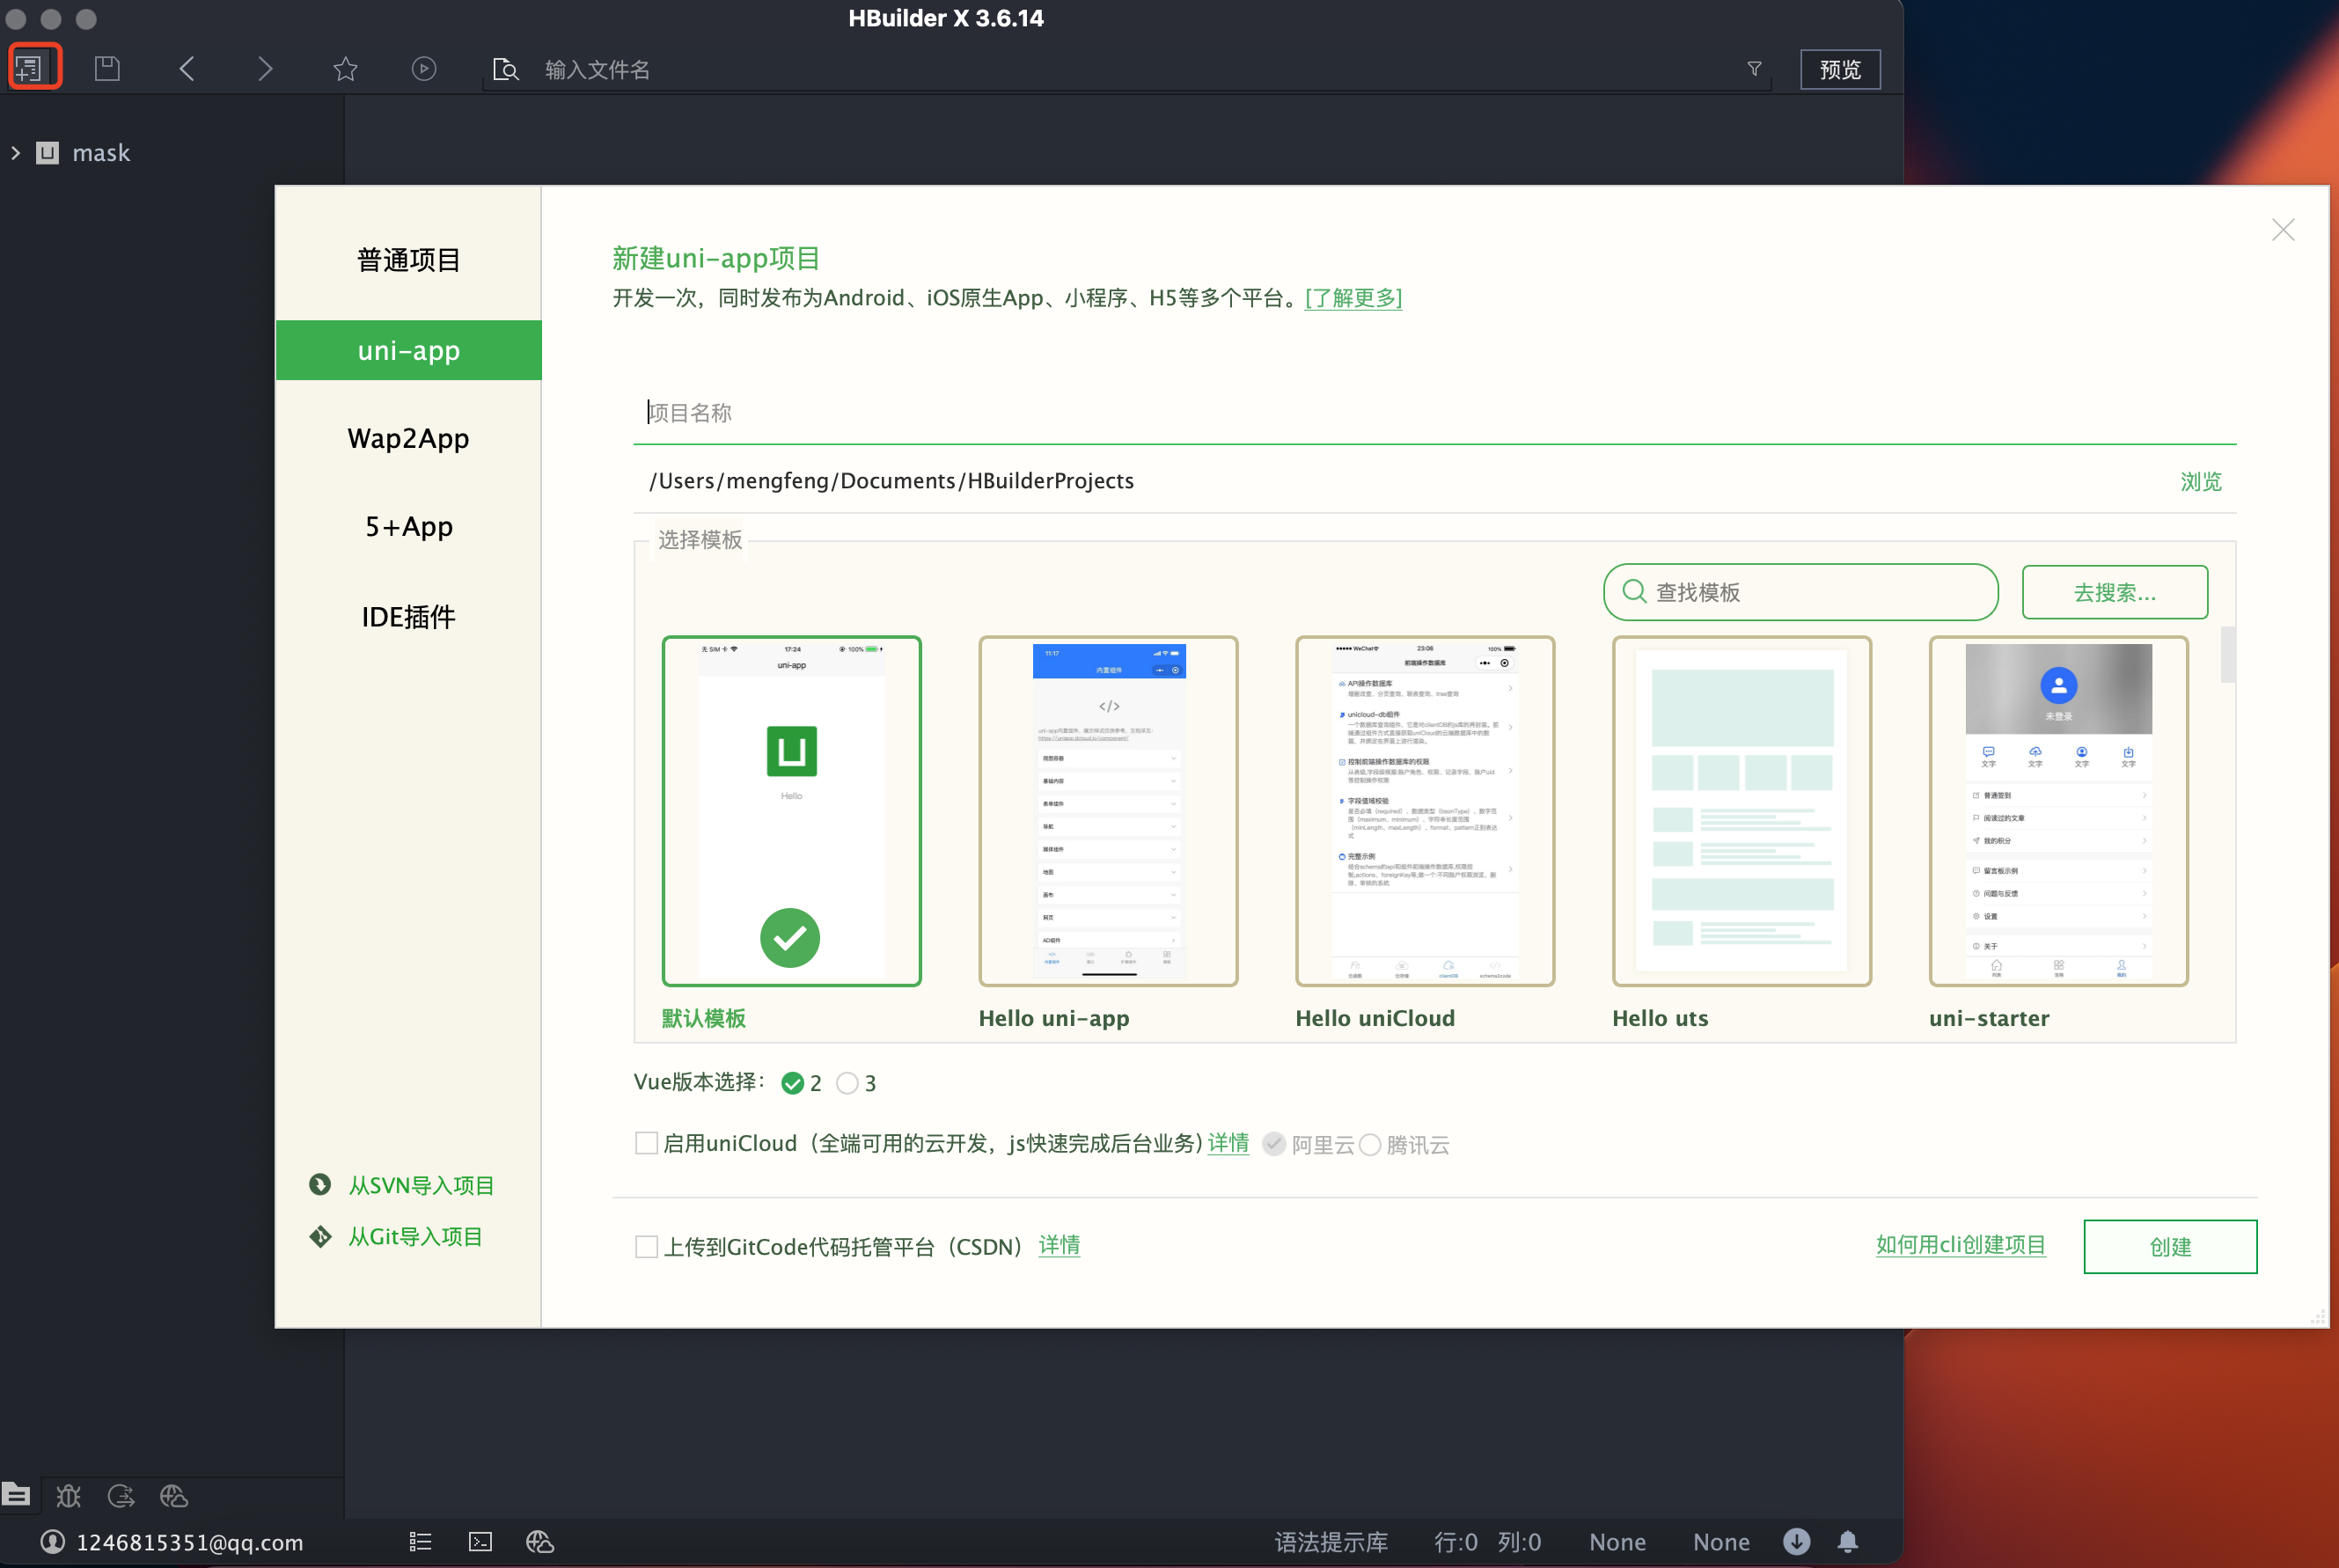
Task: Click the filter funnel icon
Action: pos(1754,69)
